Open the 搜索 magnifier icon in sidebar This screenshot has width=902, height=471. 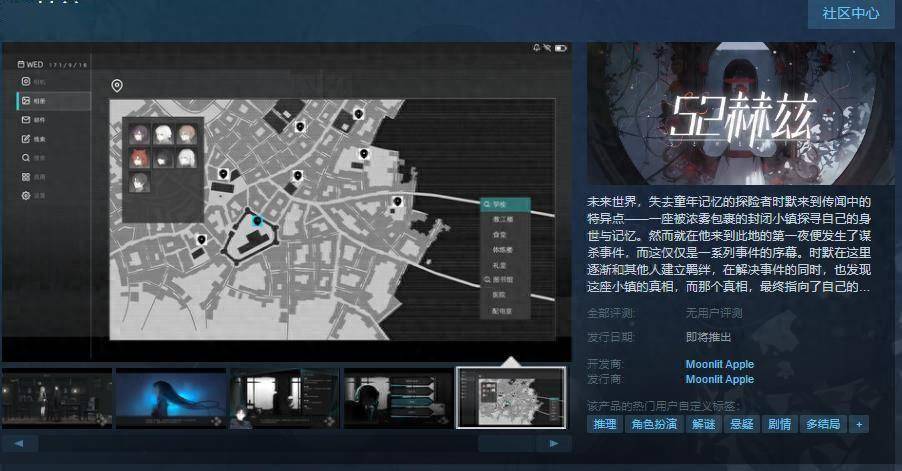pyautogui.click(x=25, y=158)
